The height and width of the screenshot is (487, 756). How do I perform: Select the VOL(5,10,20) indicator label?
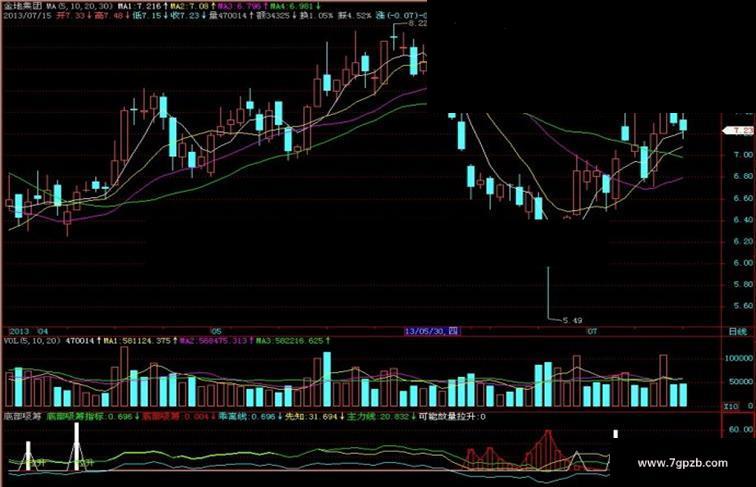[32, 341]
